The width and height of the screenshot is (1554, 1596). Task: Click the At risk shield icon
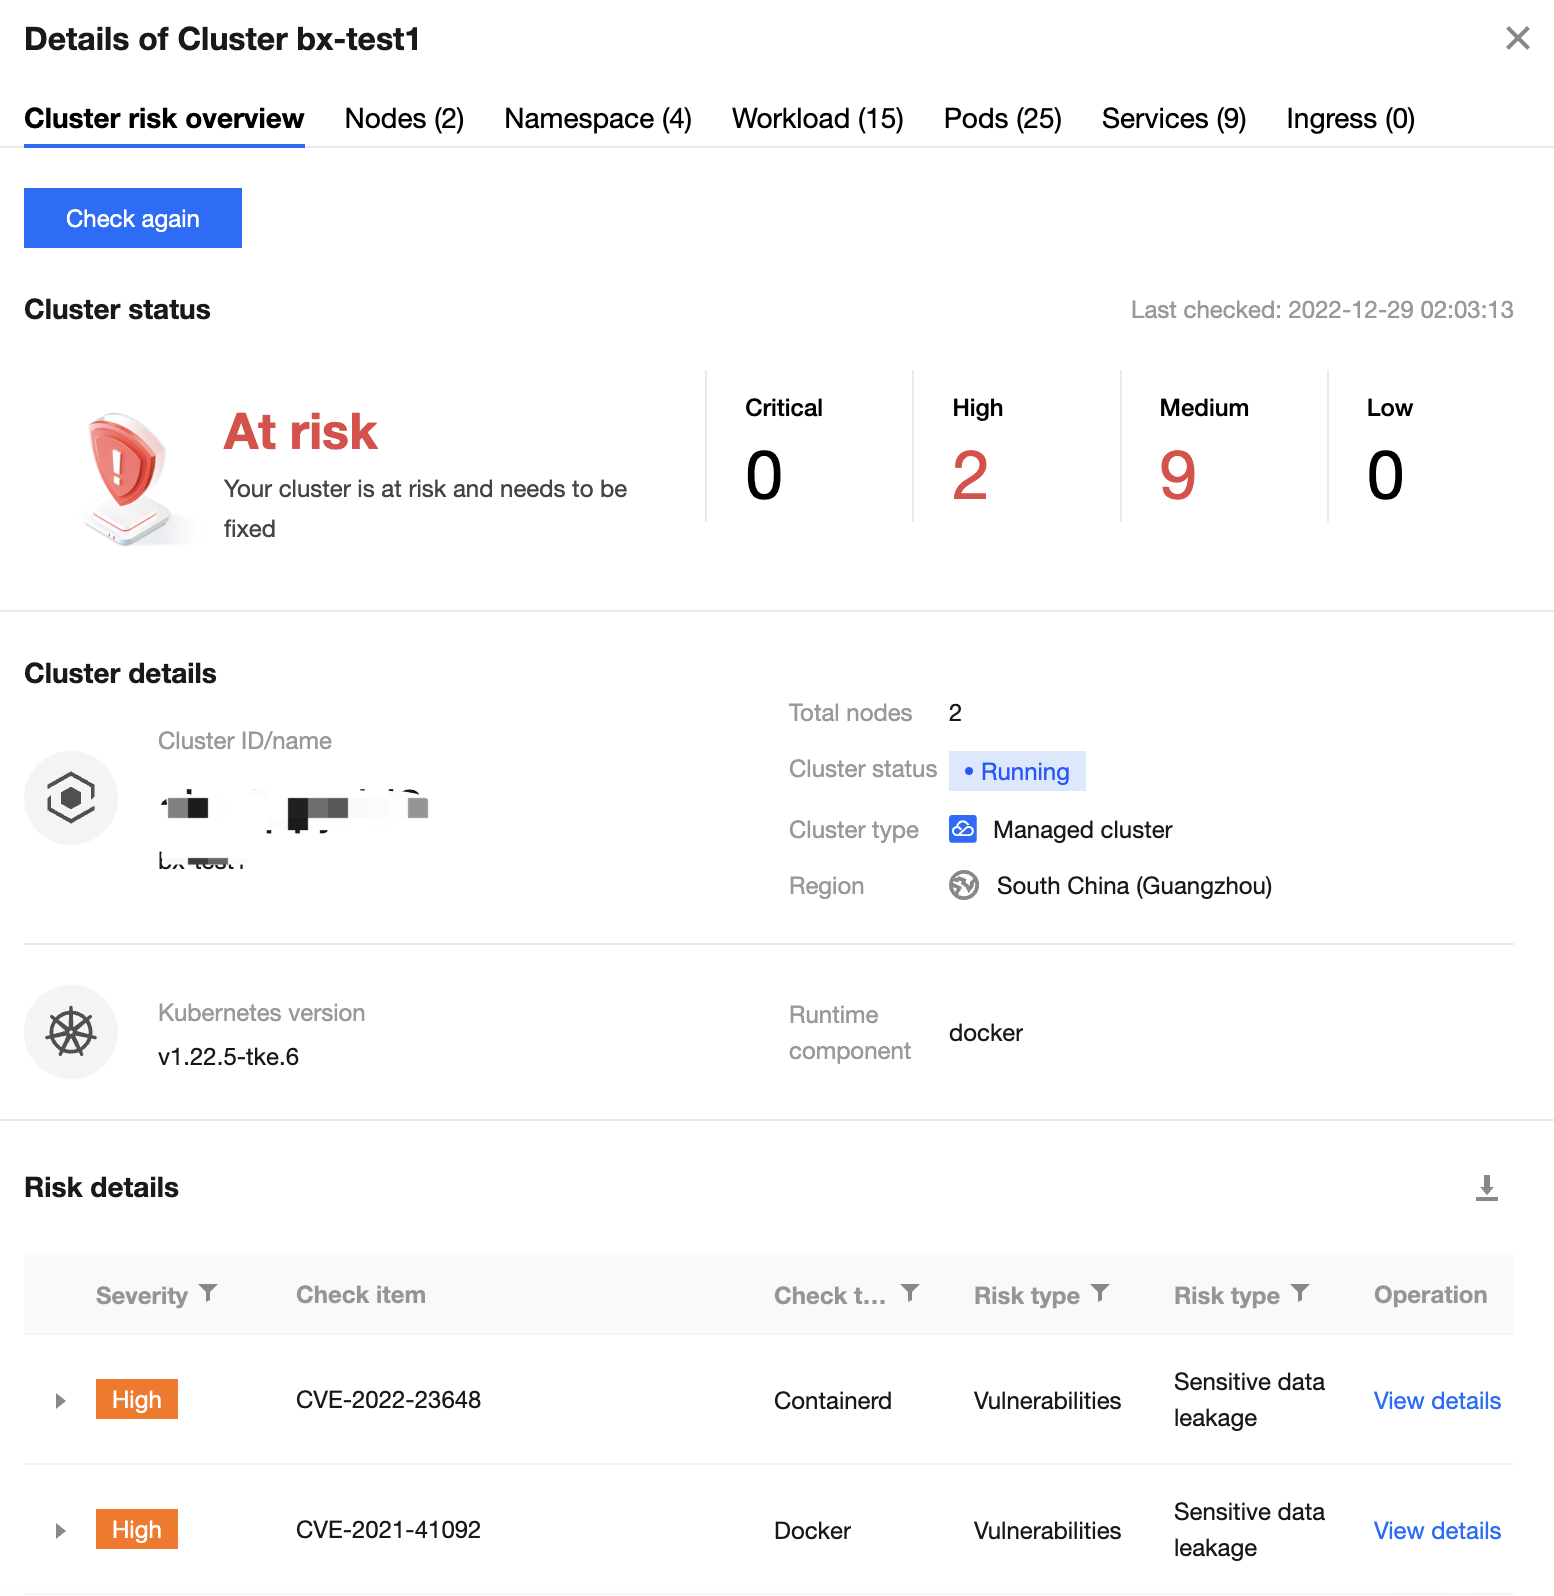124,475
